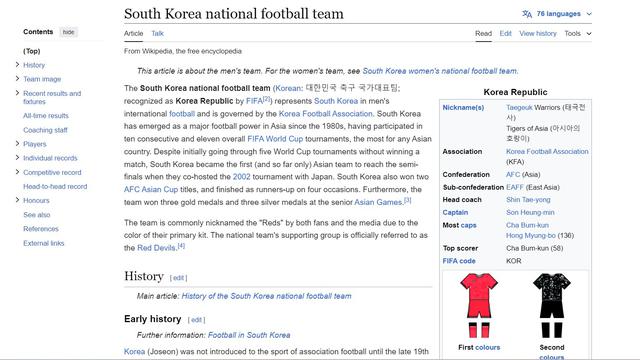Expand Recent results and fixtures section

(x=17, y=93)
